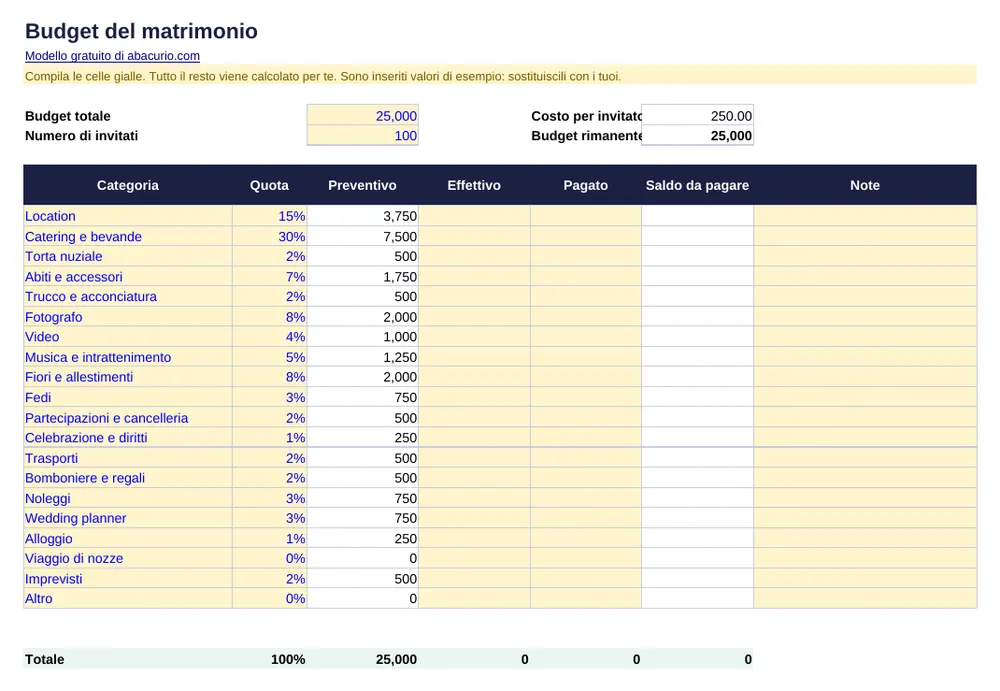The image size is (1000, 691).
Task: Select the Fiori e allestimenti cell
Action: (128, 376)
